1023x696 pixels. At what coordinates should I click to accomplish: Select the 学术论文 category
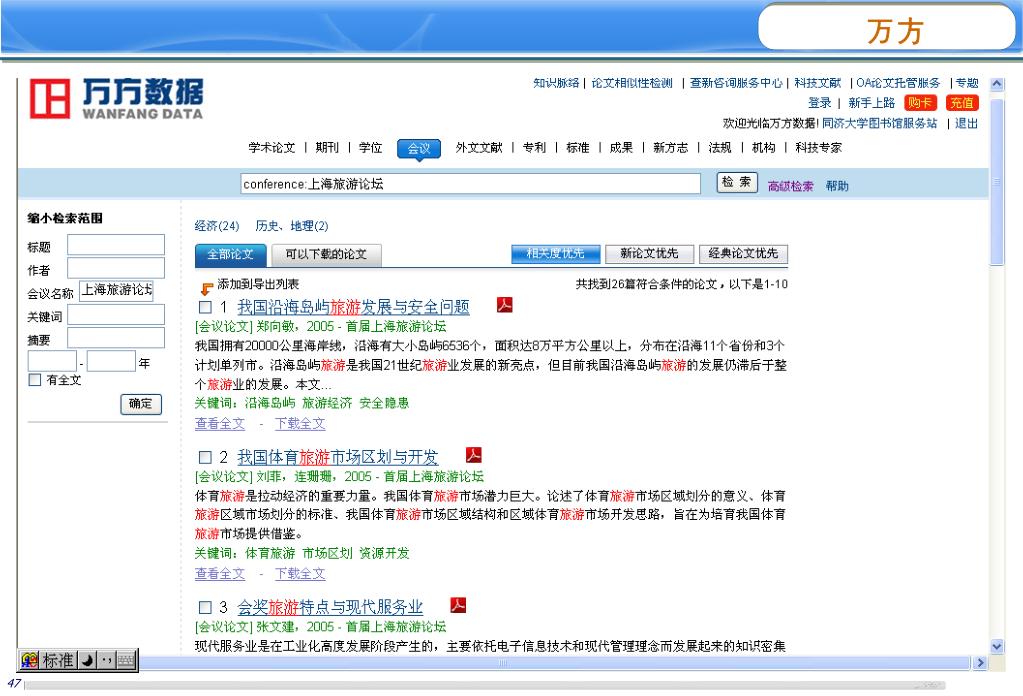[x=271, y=147]
